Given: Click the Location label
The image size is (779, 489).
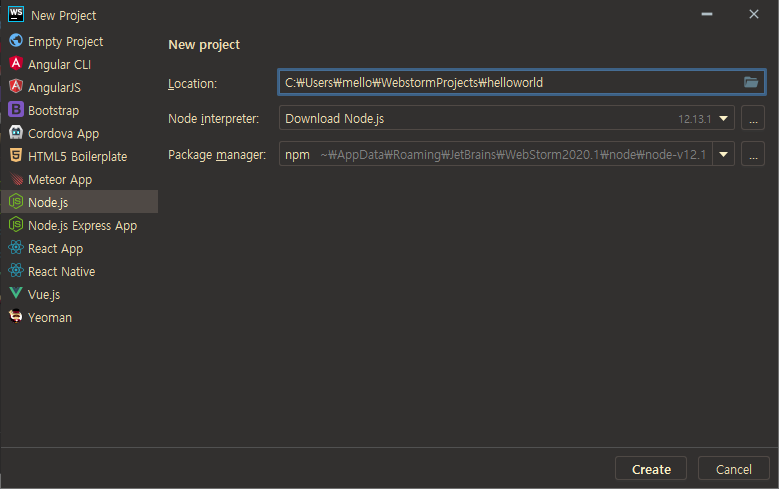Looking at the screenshot, I should coord(192,83).
